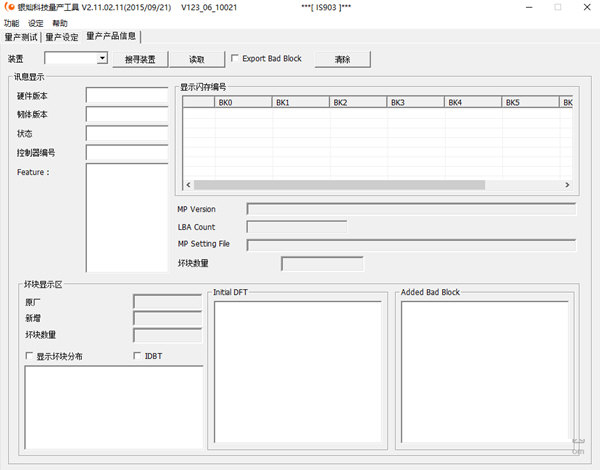
Task: Open the 功能 menu
Action: (11, 23)
